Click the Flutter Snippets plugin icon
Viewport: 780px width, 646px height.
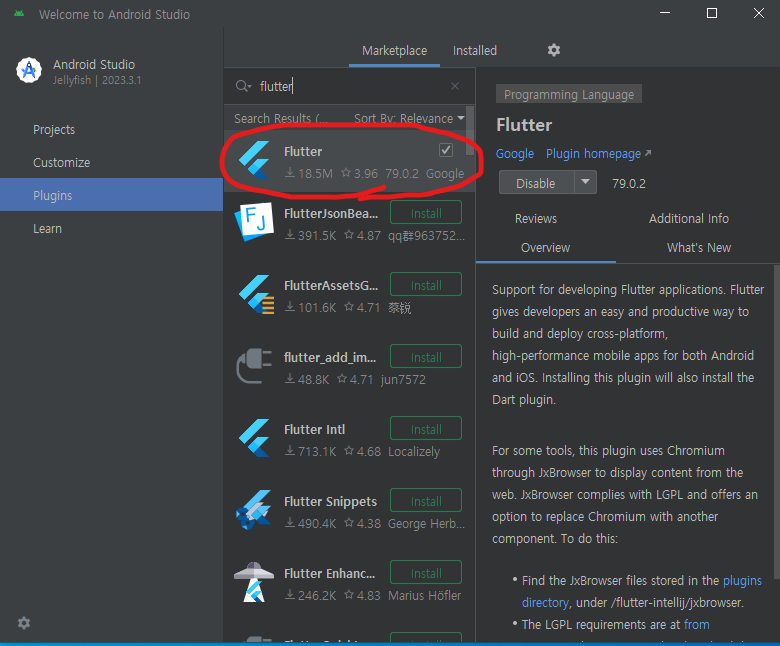tap(254, 510)
